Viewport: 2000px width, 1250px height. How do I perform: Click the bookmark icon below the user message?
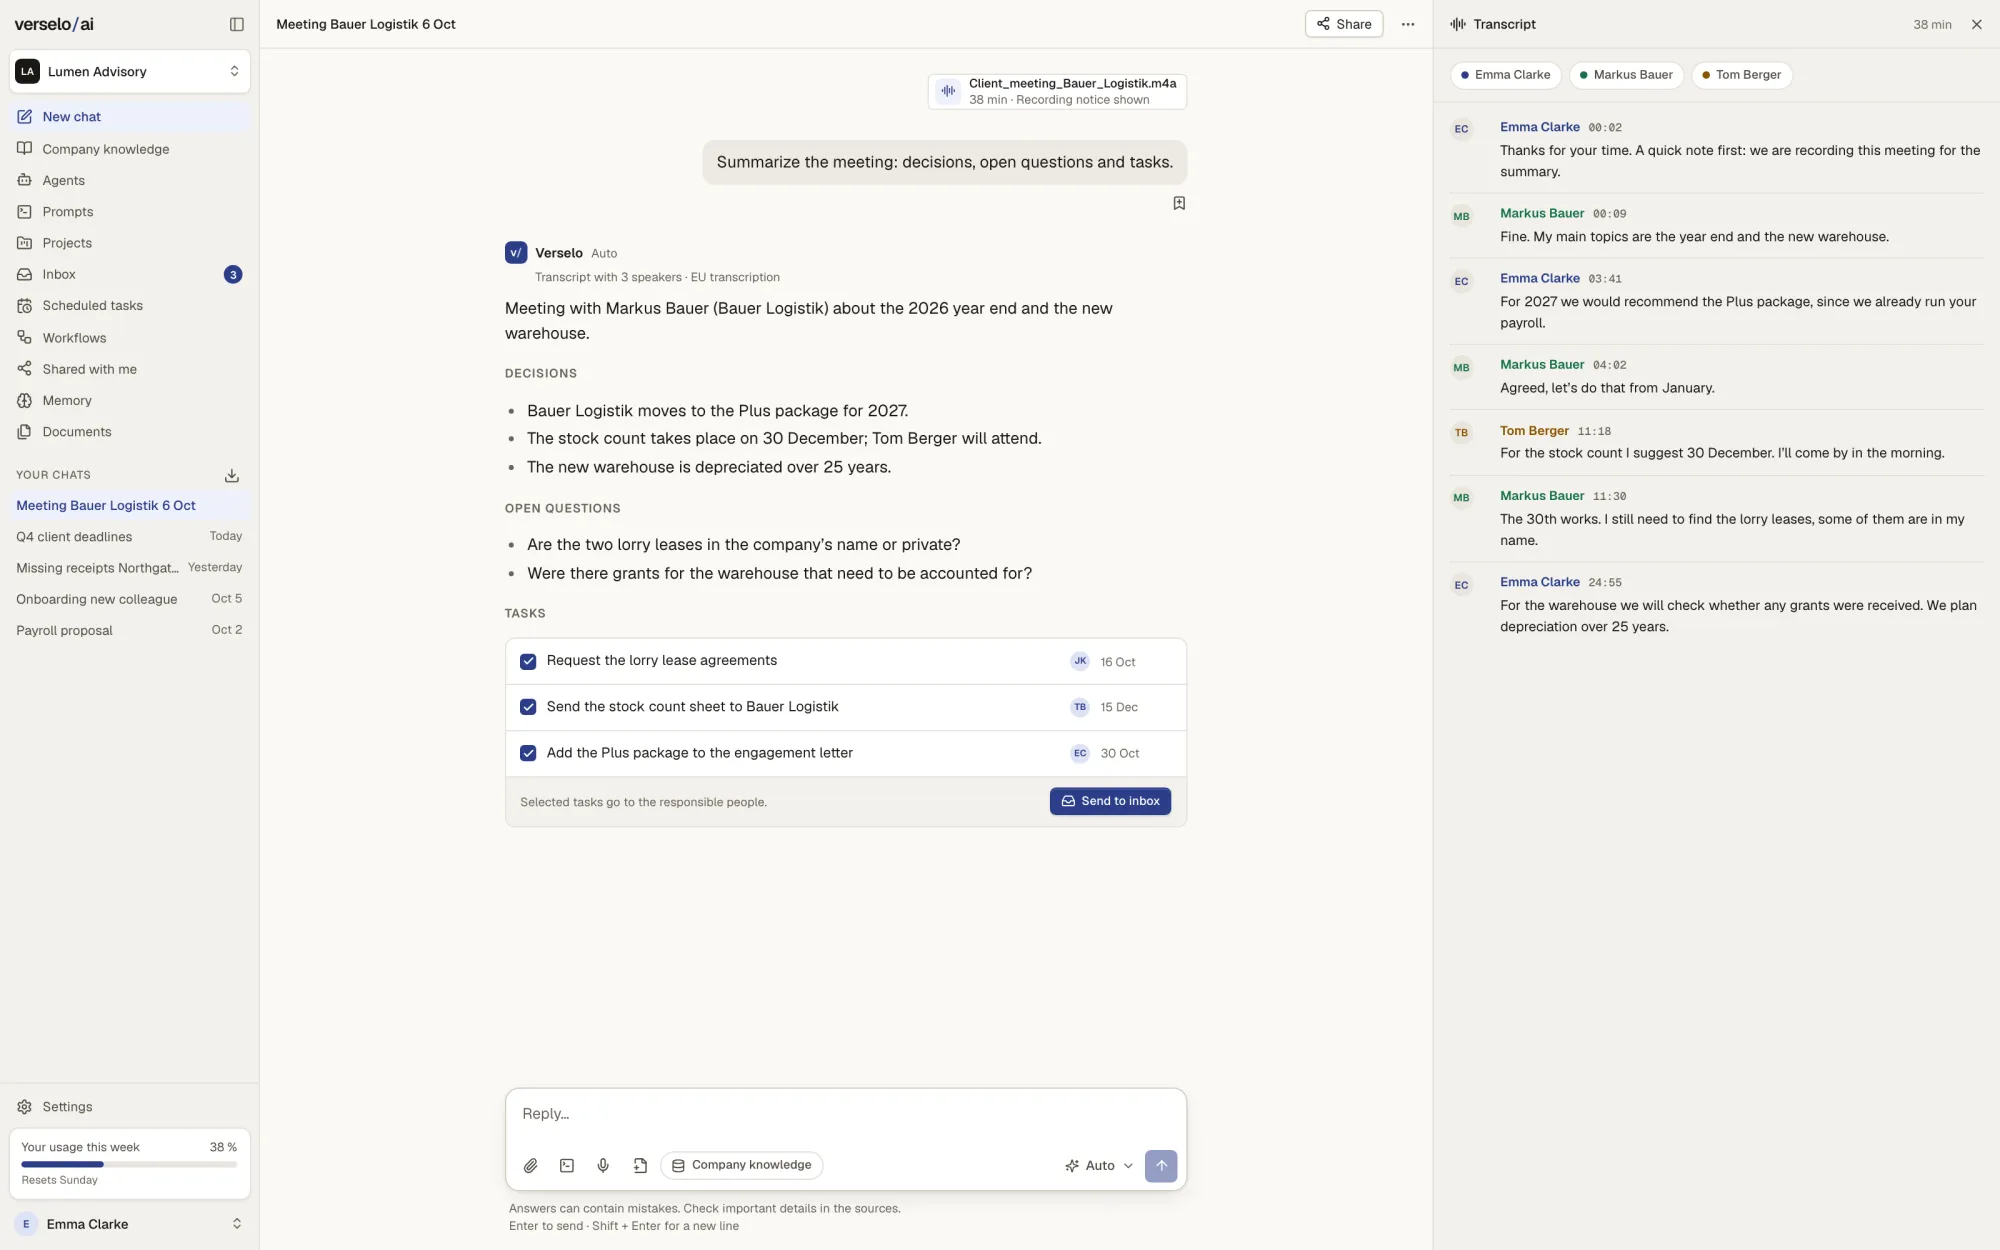pos(1179,203)
